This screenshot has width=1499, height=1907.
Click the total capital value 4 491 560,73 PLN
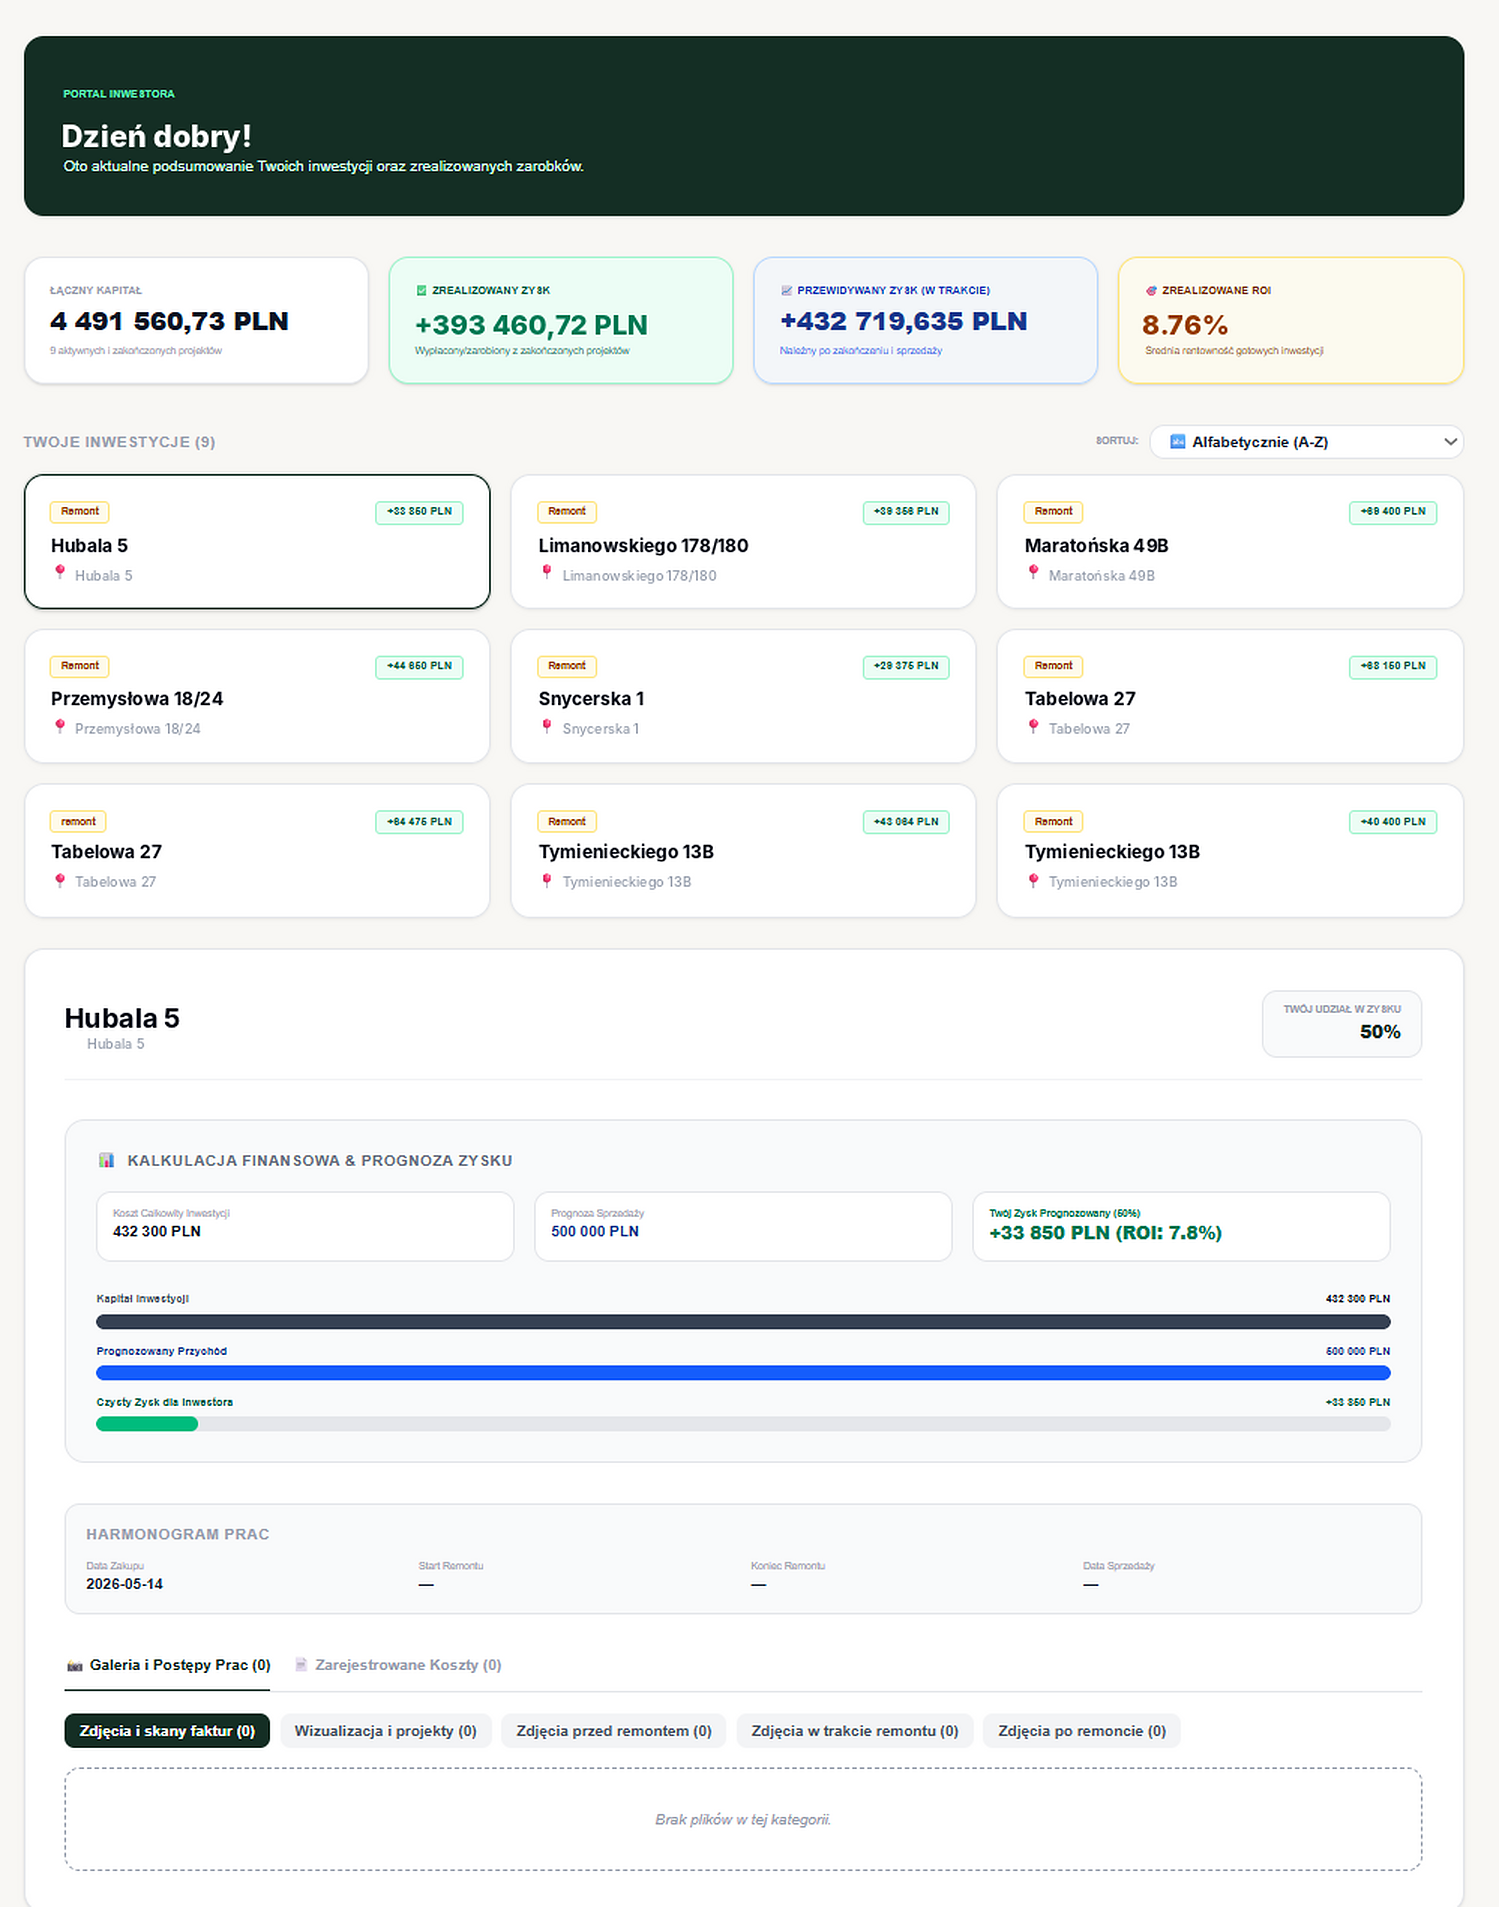coord(169,321)
